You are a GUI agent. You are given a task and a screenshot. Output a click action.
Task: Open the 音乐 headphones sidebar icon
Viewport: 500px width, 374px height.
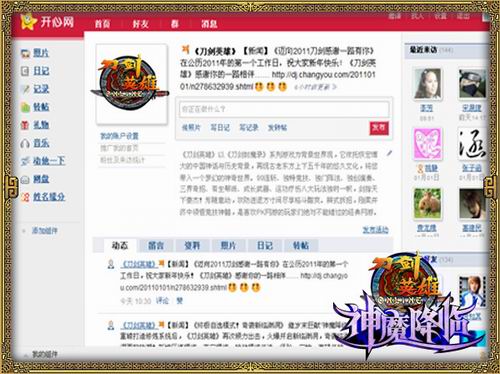(x=25, y=143)
